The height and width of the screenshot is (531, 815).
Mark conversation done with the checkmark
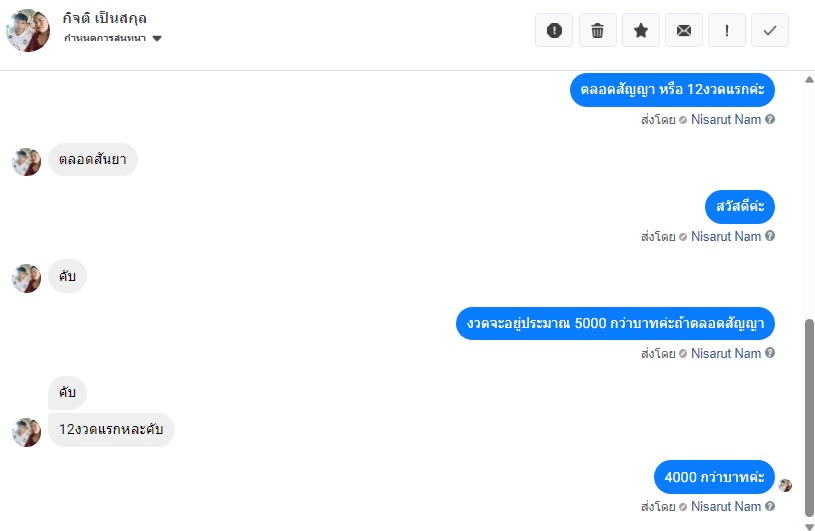pyautogui.click(x=770, y=31)
